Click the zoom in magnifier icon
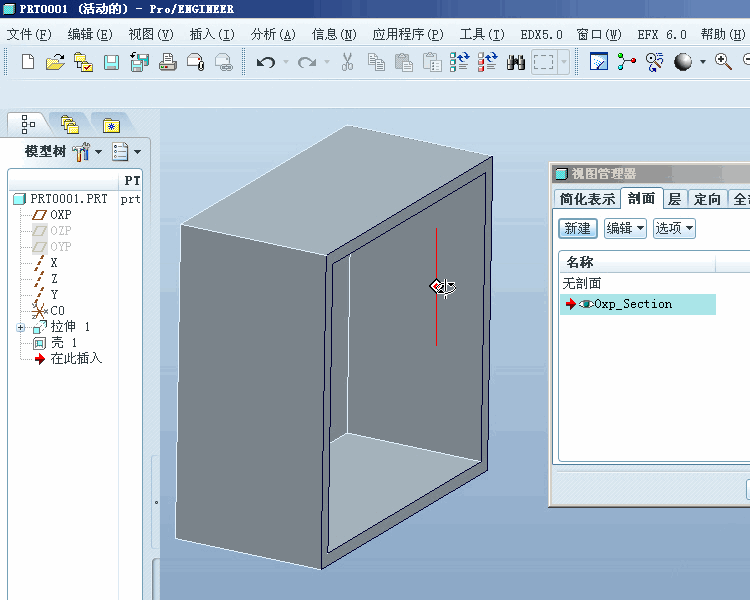 coord(723,62)
